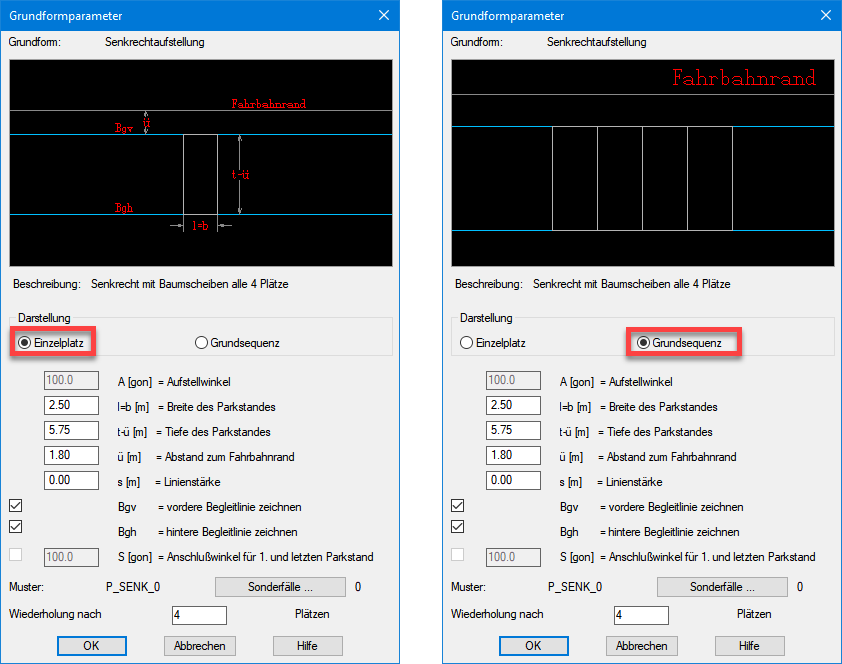Click ü Abstand field in left dialog
Viewport: 842px width, 664px height.
71,455
